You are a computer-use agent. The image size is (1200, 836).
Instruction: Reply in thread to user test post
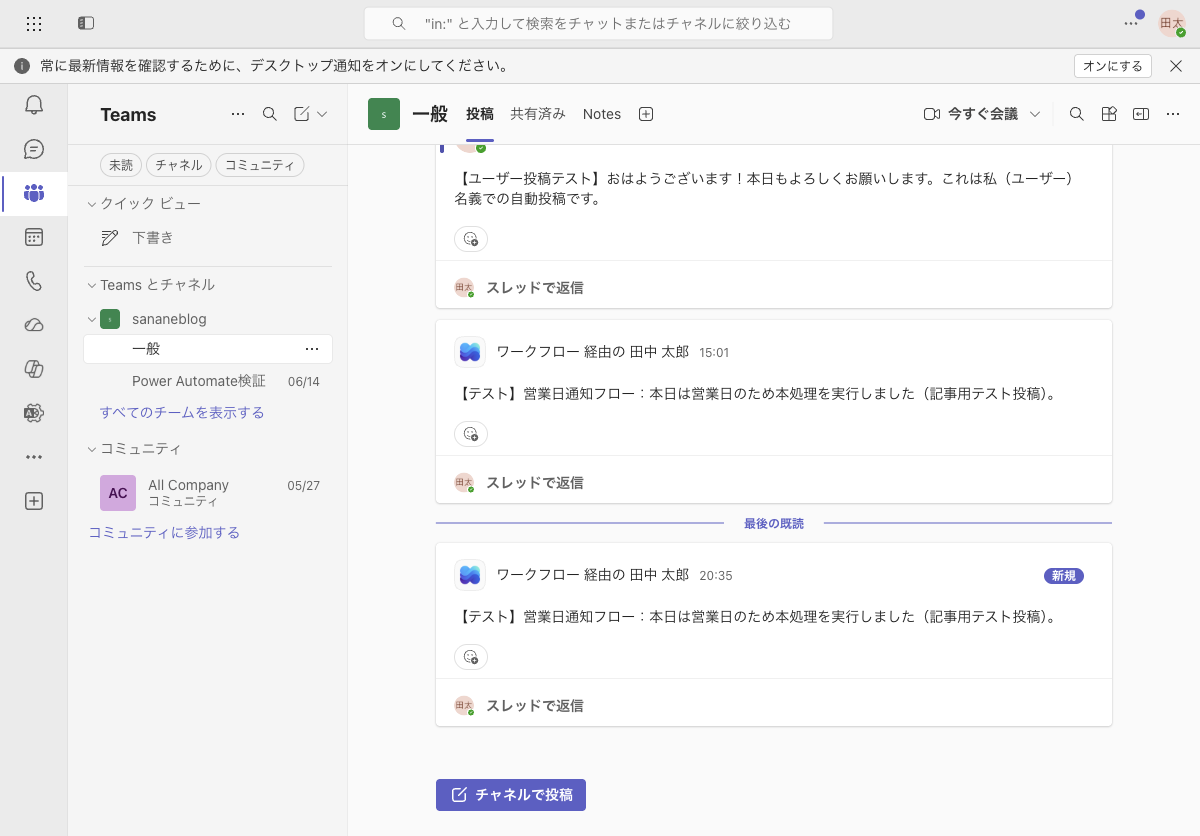tap(535, 287)
